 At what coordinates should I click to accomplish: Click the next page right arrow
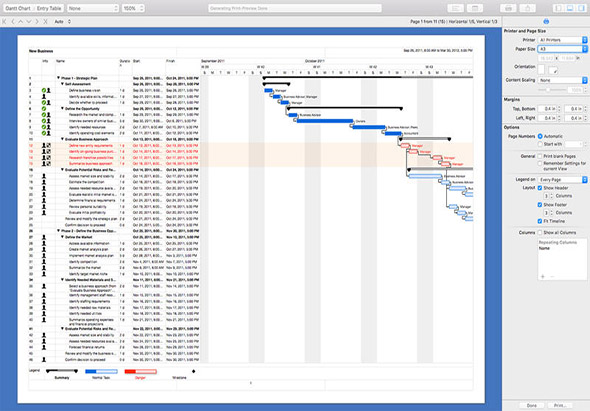click(37, 21)
